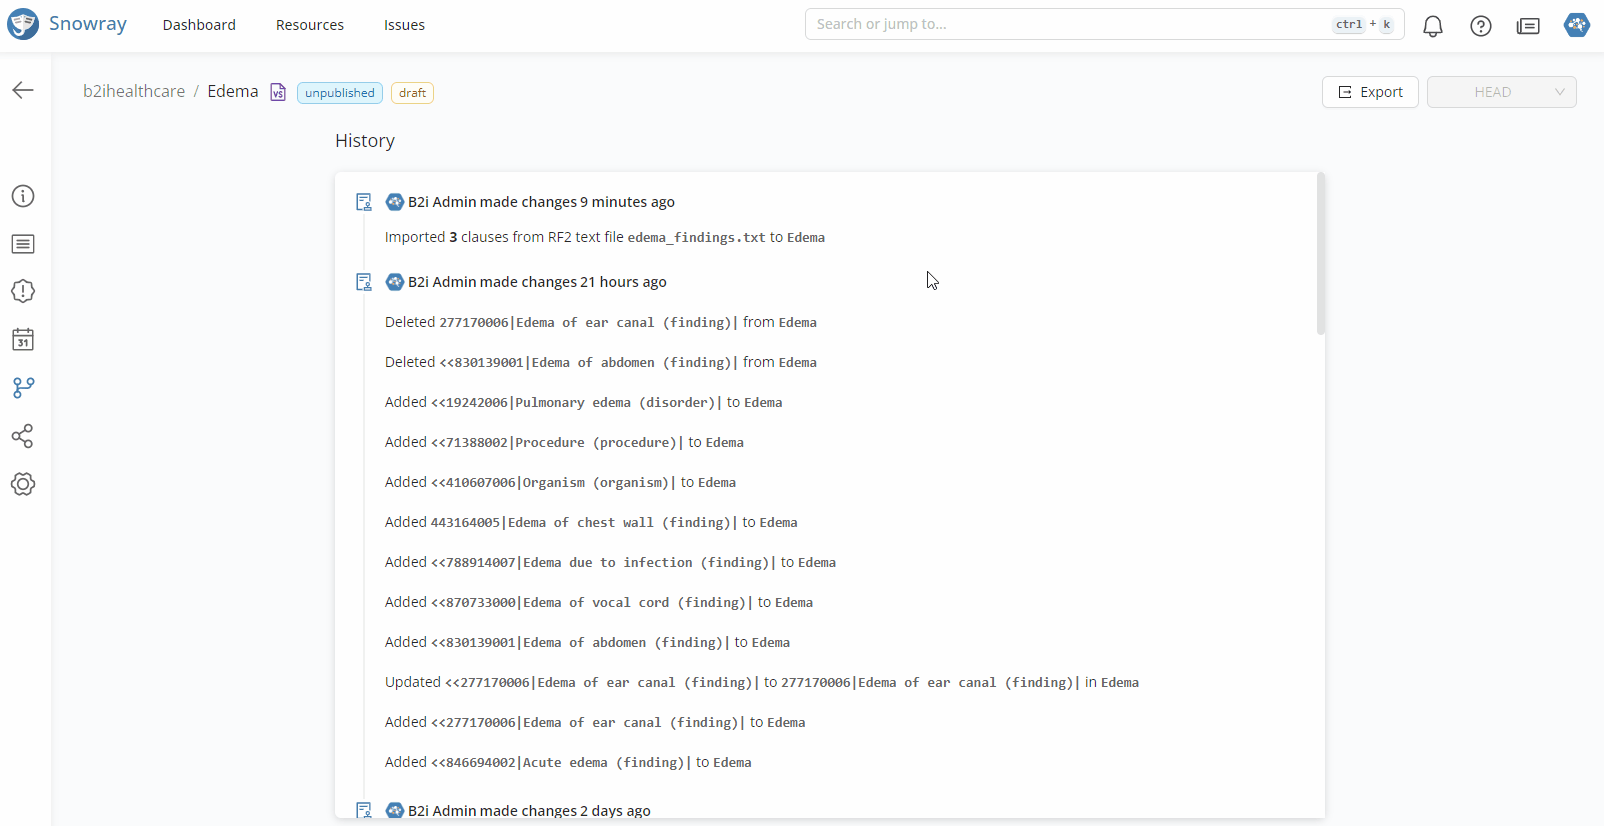Open the list content sidebar icon
This screenshot has width=1604, height=826.
point(23,244)
